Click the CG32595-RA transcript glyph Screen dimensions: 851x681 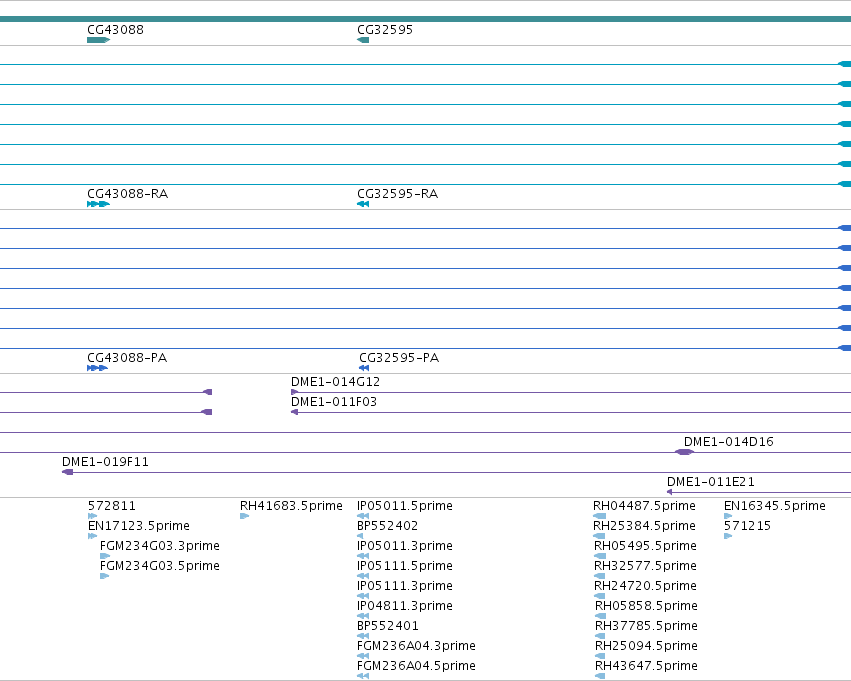(x=363, y=204)
